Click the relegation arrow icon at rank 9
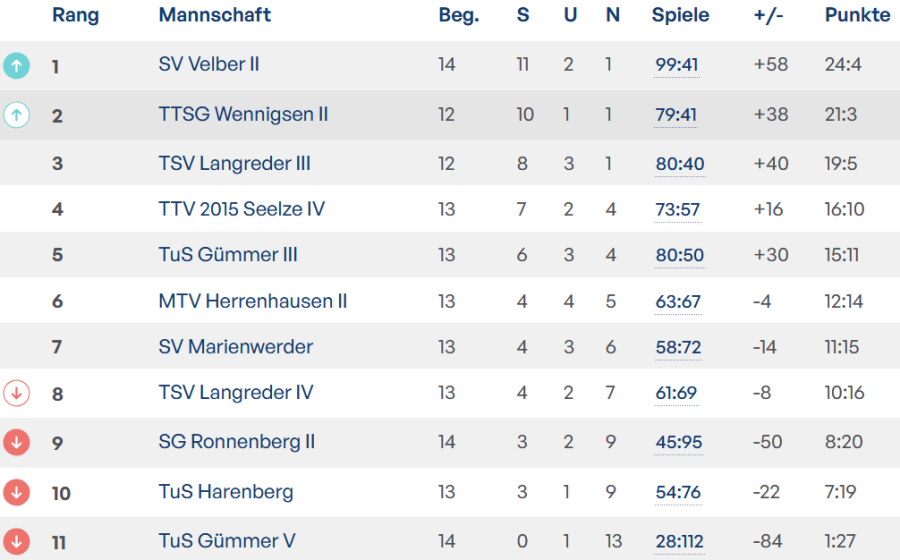 (16, 442)
